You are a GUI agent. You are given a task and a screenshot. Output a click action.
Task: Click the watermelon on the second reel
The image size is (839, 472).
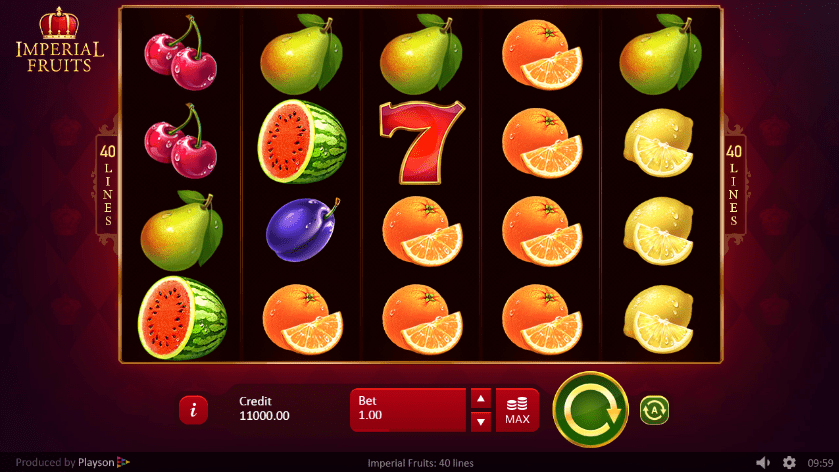tap(302, 142)
